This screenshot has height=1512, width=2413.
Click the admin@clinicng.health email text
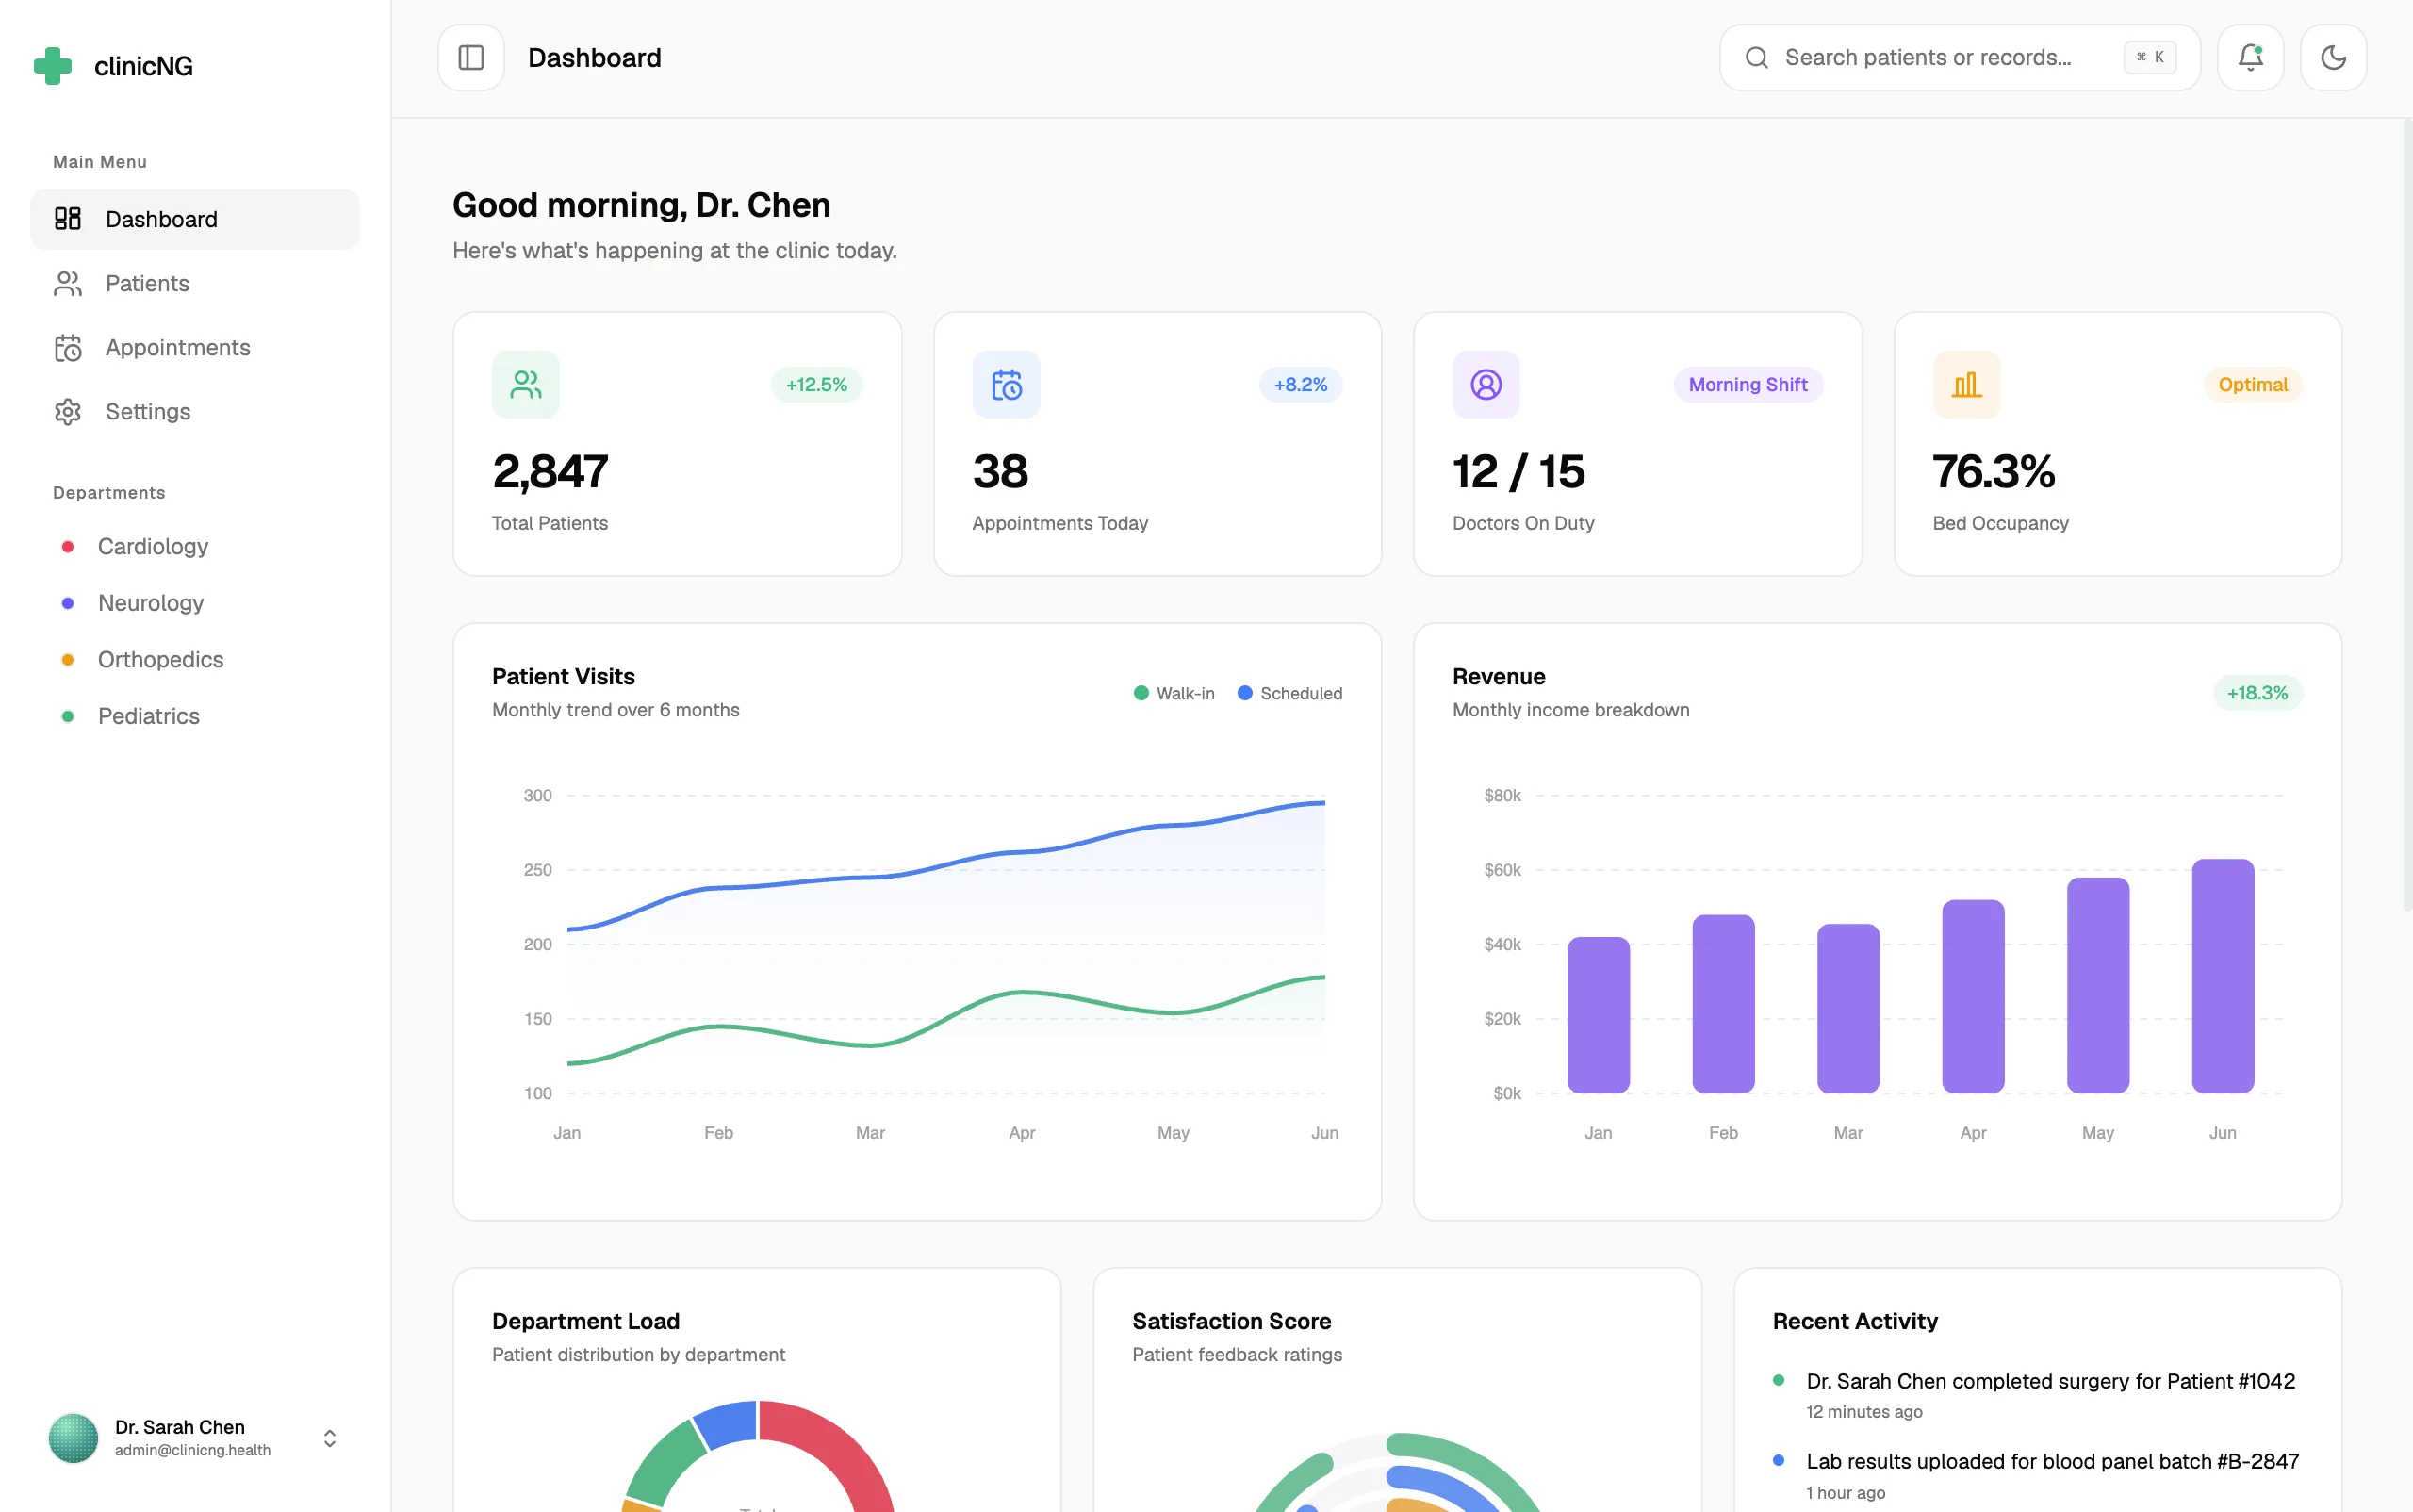click(192, 1450)
